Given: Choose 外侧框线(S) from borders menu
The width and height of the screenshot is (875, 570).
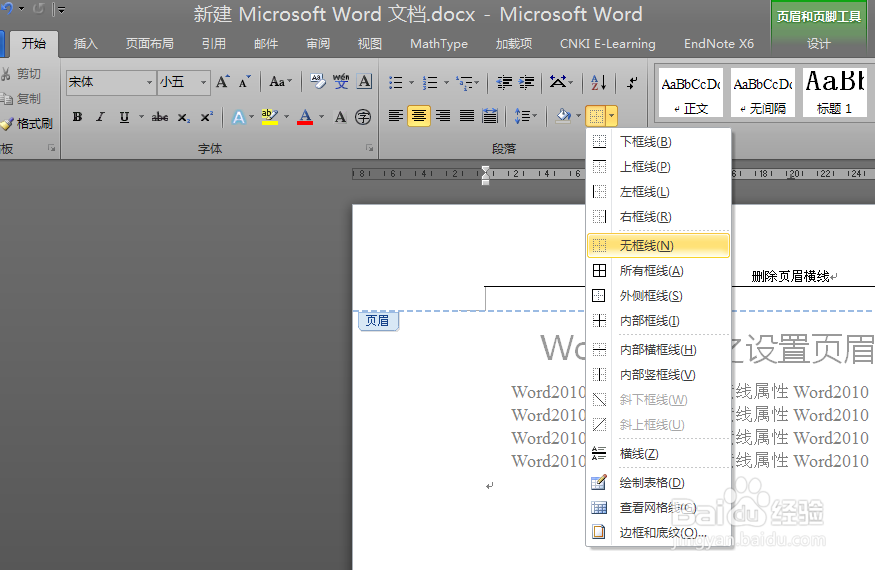Looking at the screenshot, I should click(658, 296).
